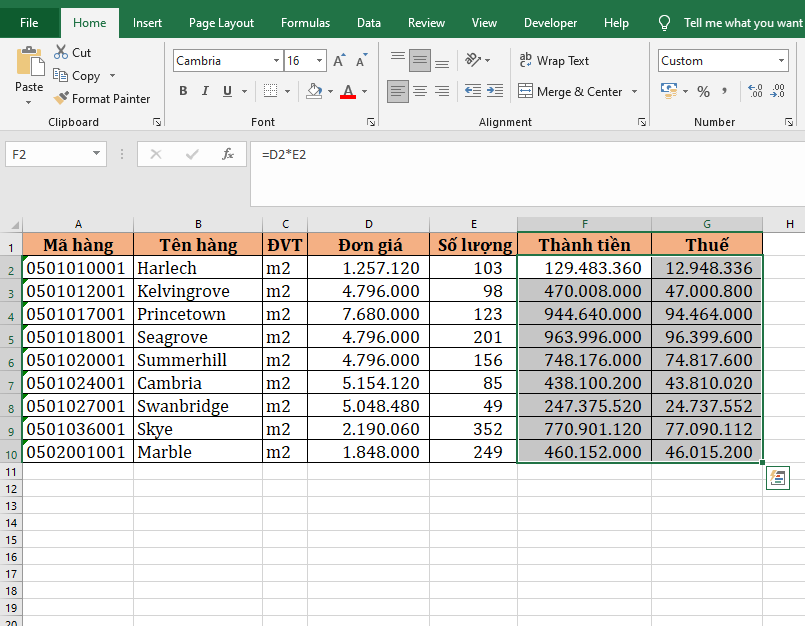Toggle Italic formatting
Image resolution: width=805 pixels, height=626 pixels.
coord(205,92)
